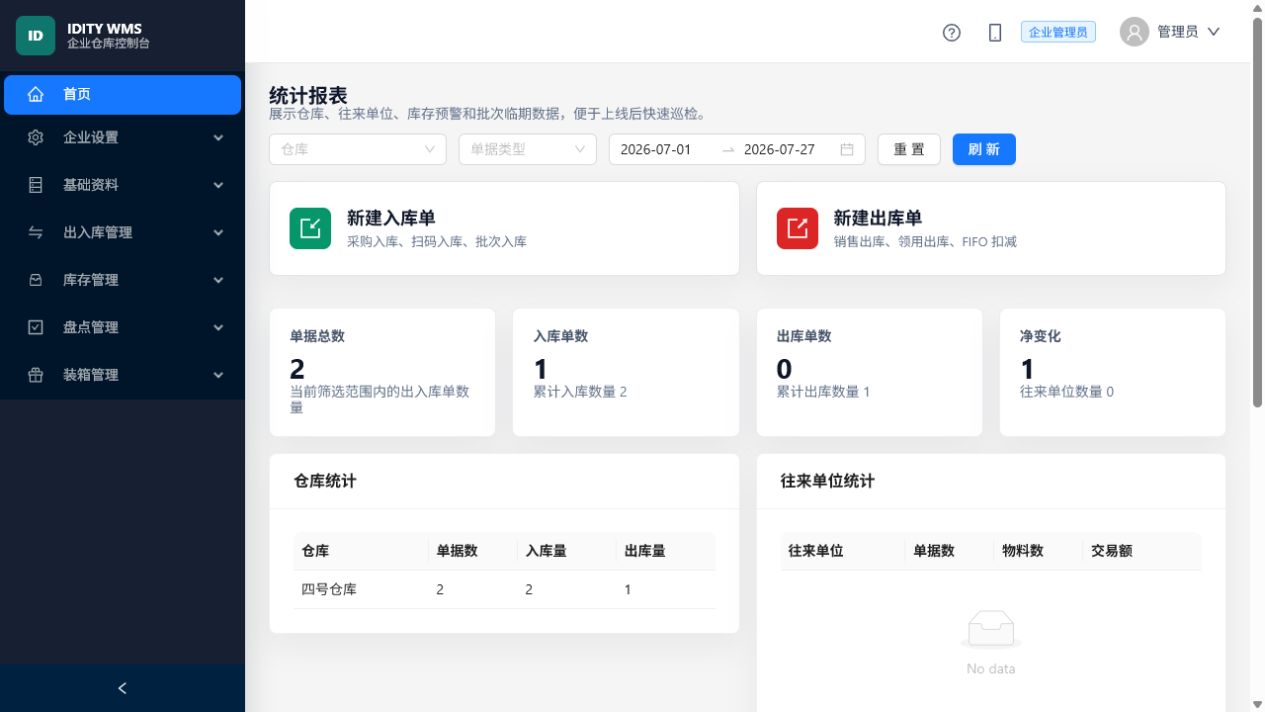The image size is (1265, 712).
Task: Open the 盘点管理 menu
Action: (x=122, y=327)
